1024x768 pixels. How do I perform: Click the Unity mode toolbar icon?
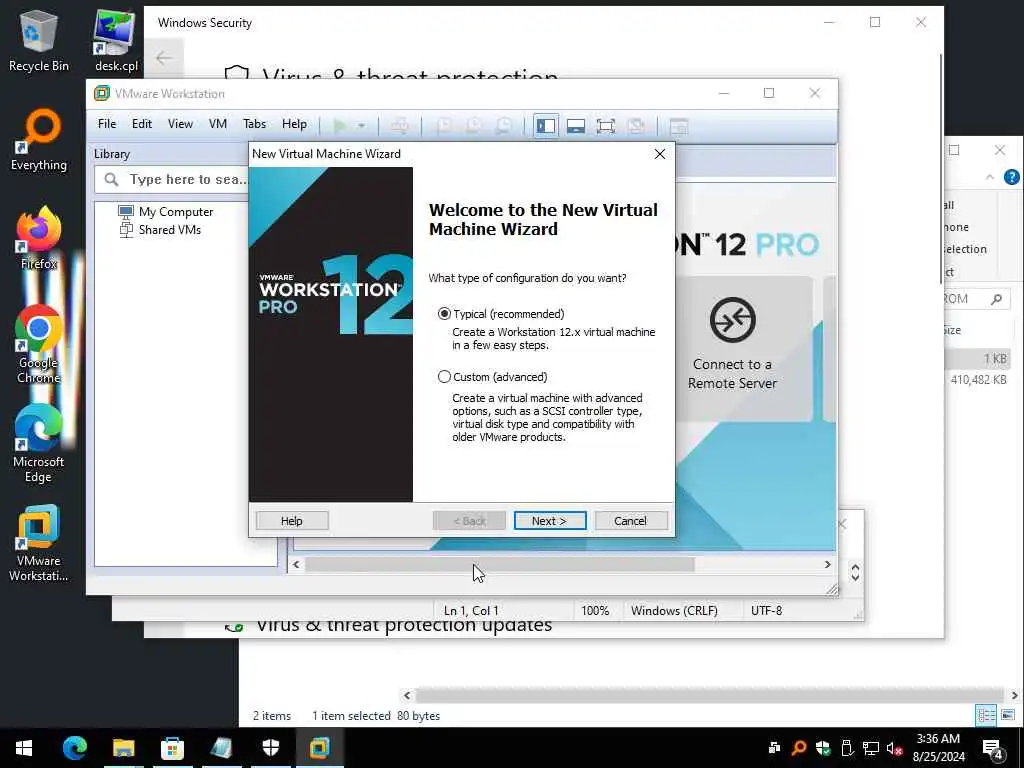coord(636,125)
